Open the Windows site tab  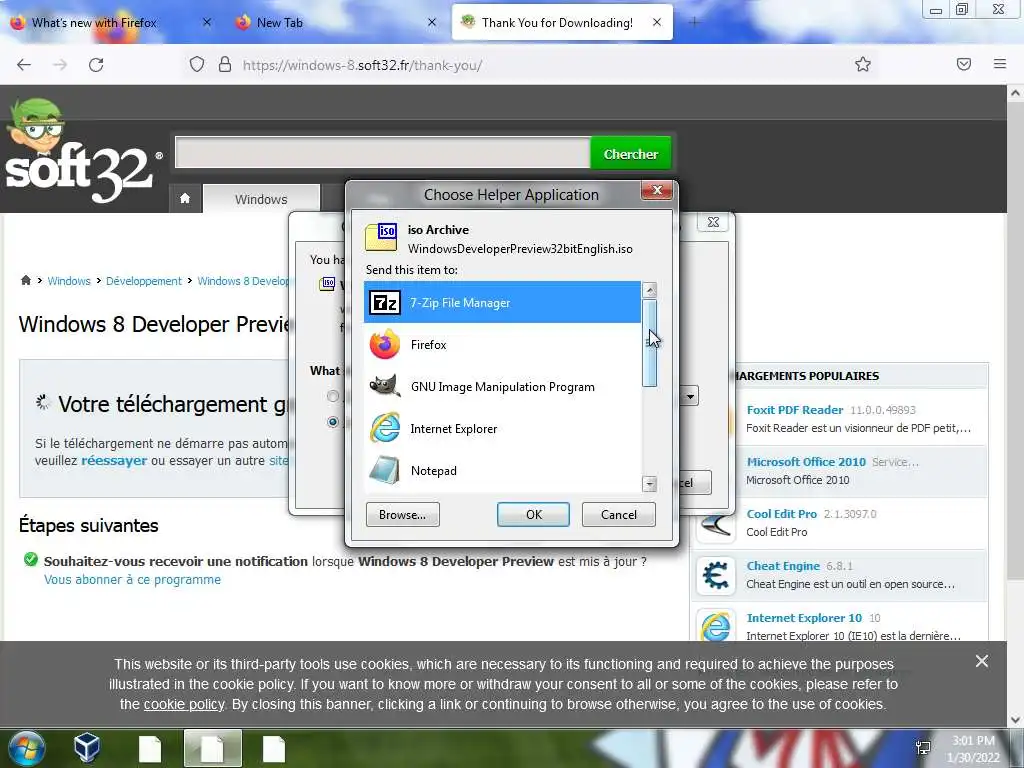point(261,199)
